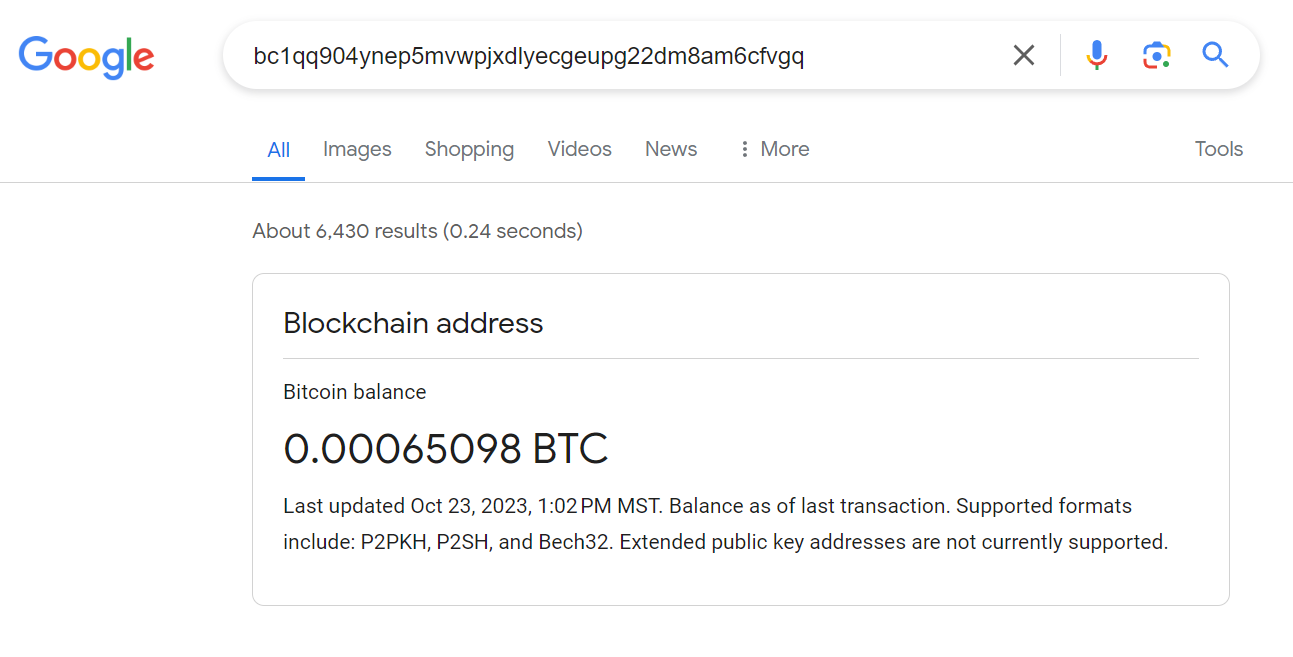Image resolution: width=1293 pixels, height=657 pixels.
Task: Expand the More search options menu
Action: coord(784,148)
